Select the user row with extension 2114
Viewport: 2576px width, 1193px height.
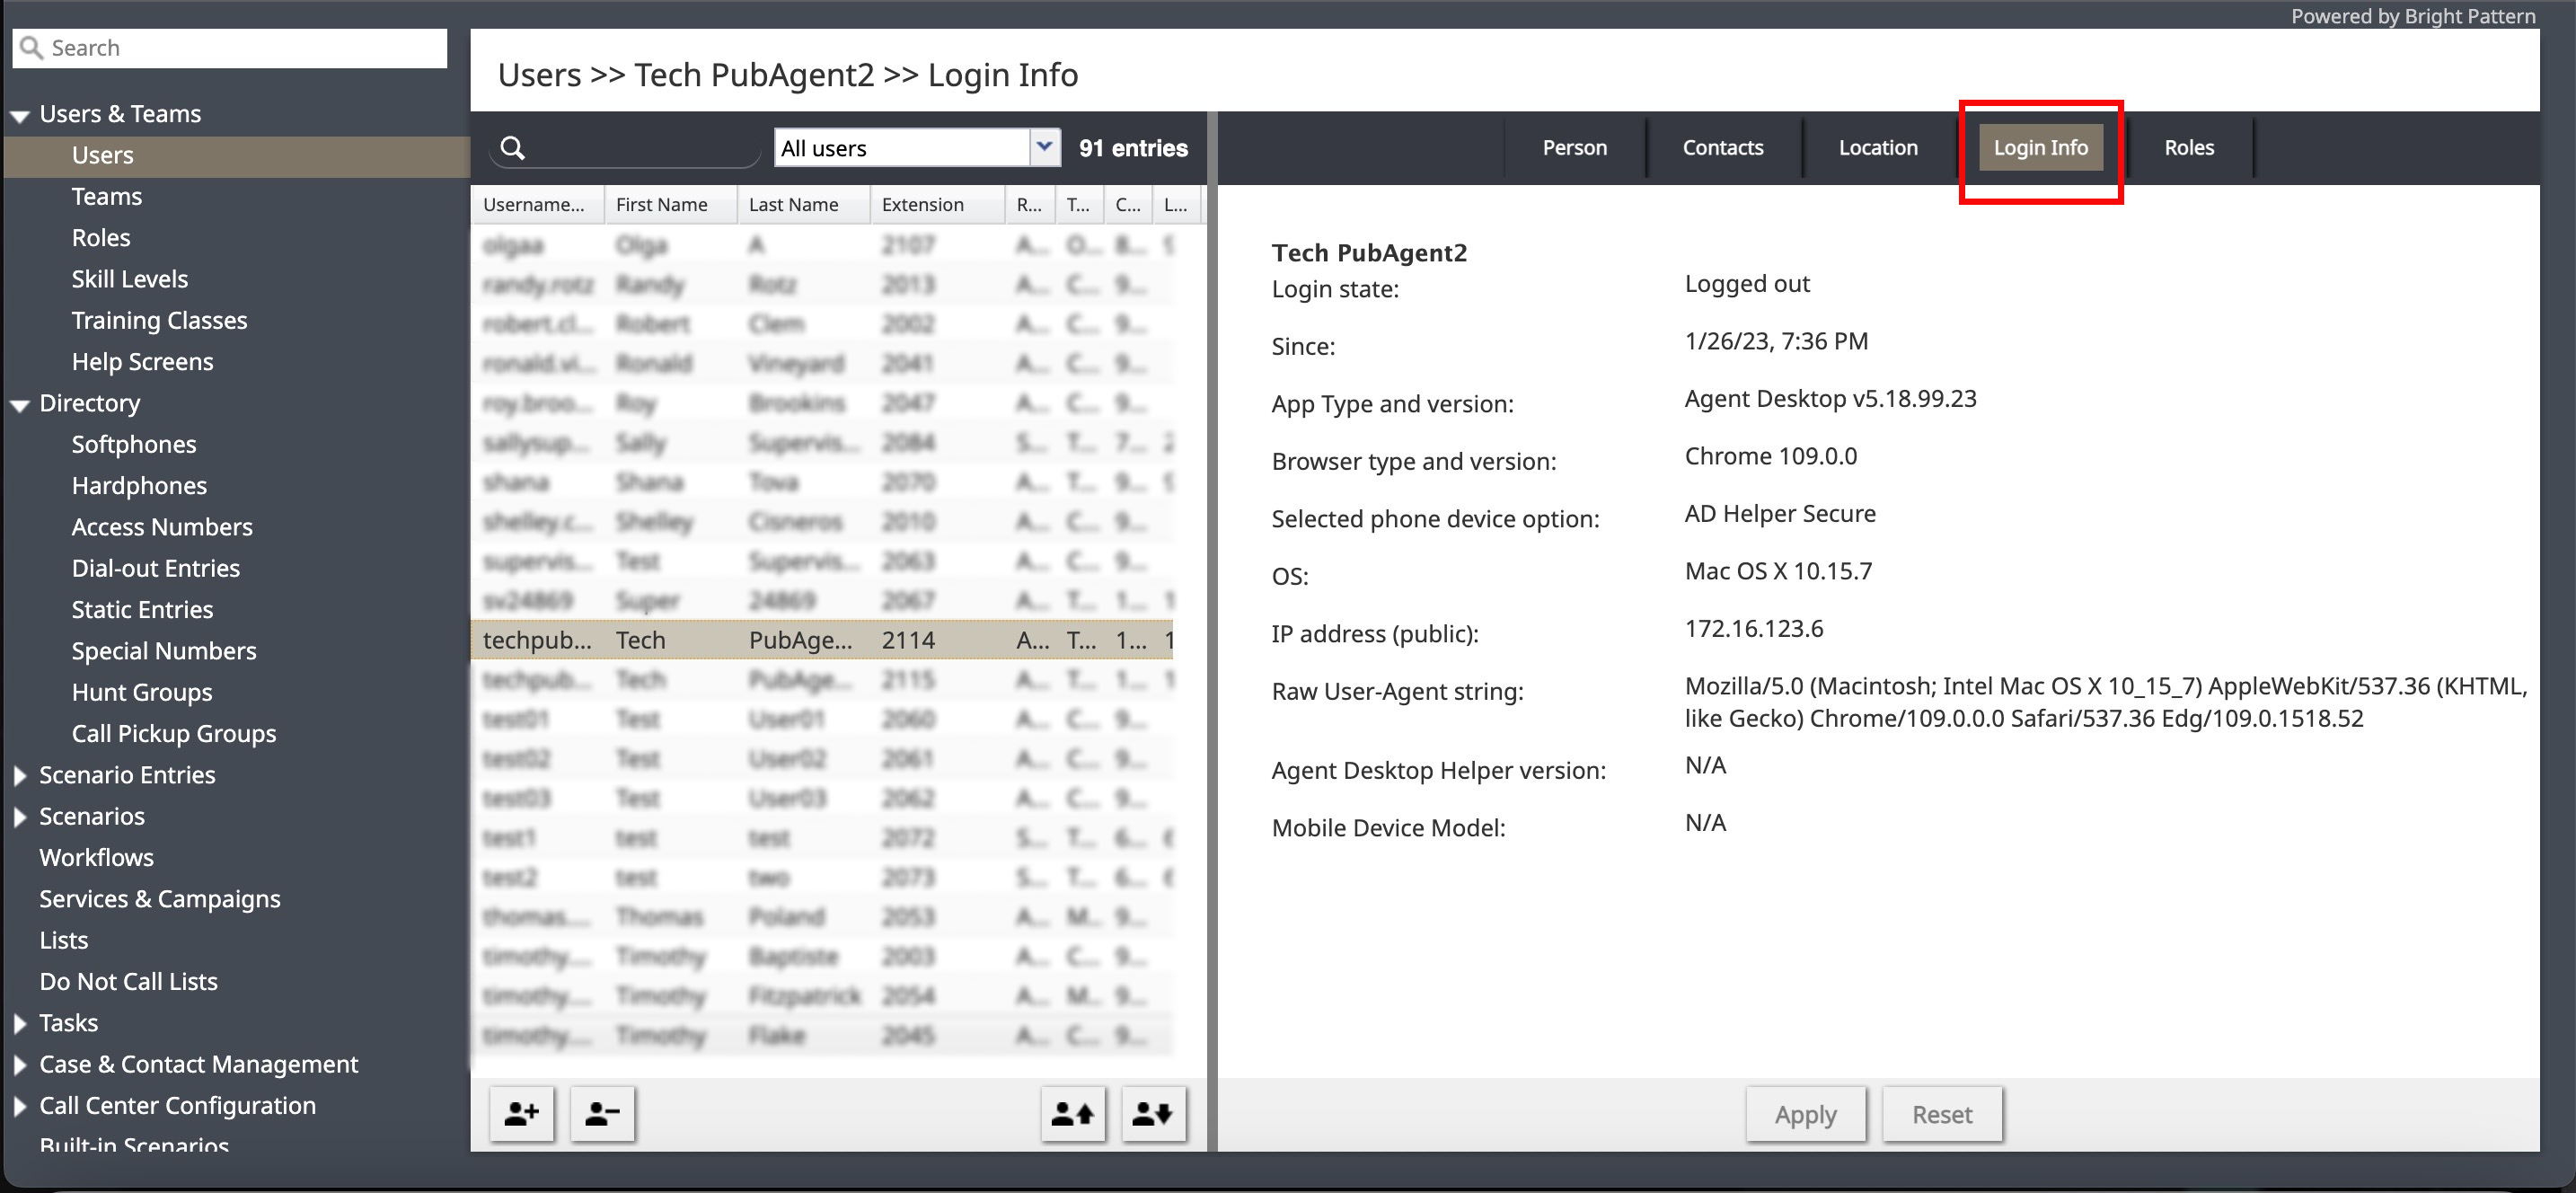click(x=822, y=640)
